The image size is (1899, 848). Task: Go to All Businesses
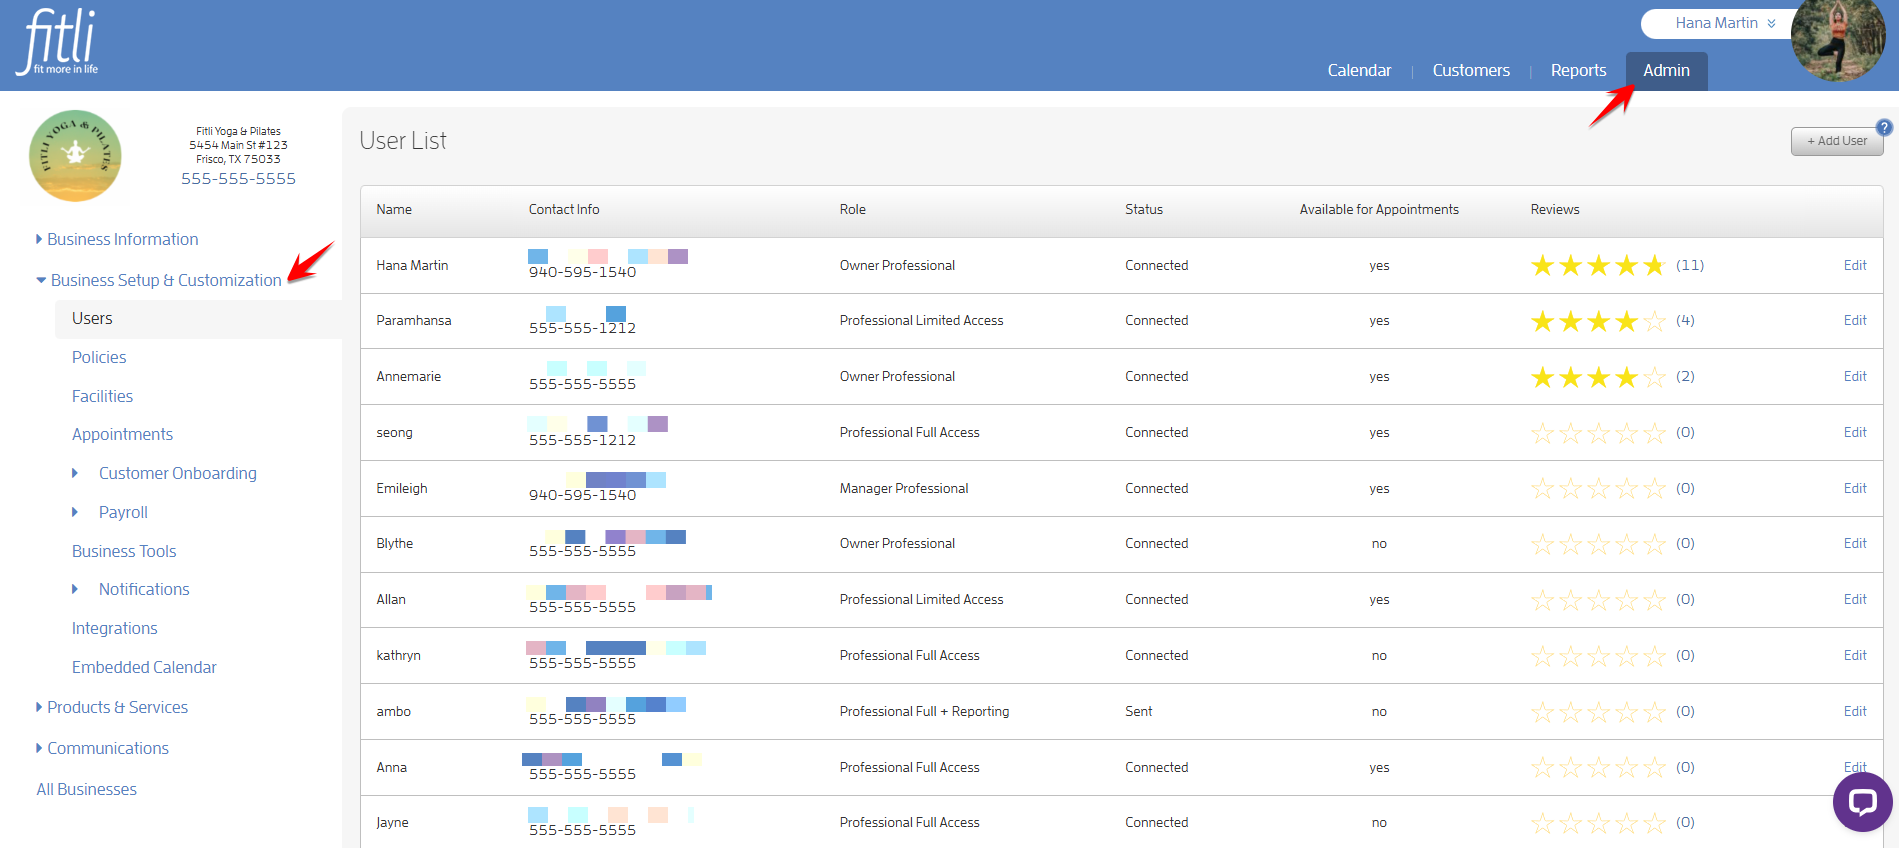(86, 789)
